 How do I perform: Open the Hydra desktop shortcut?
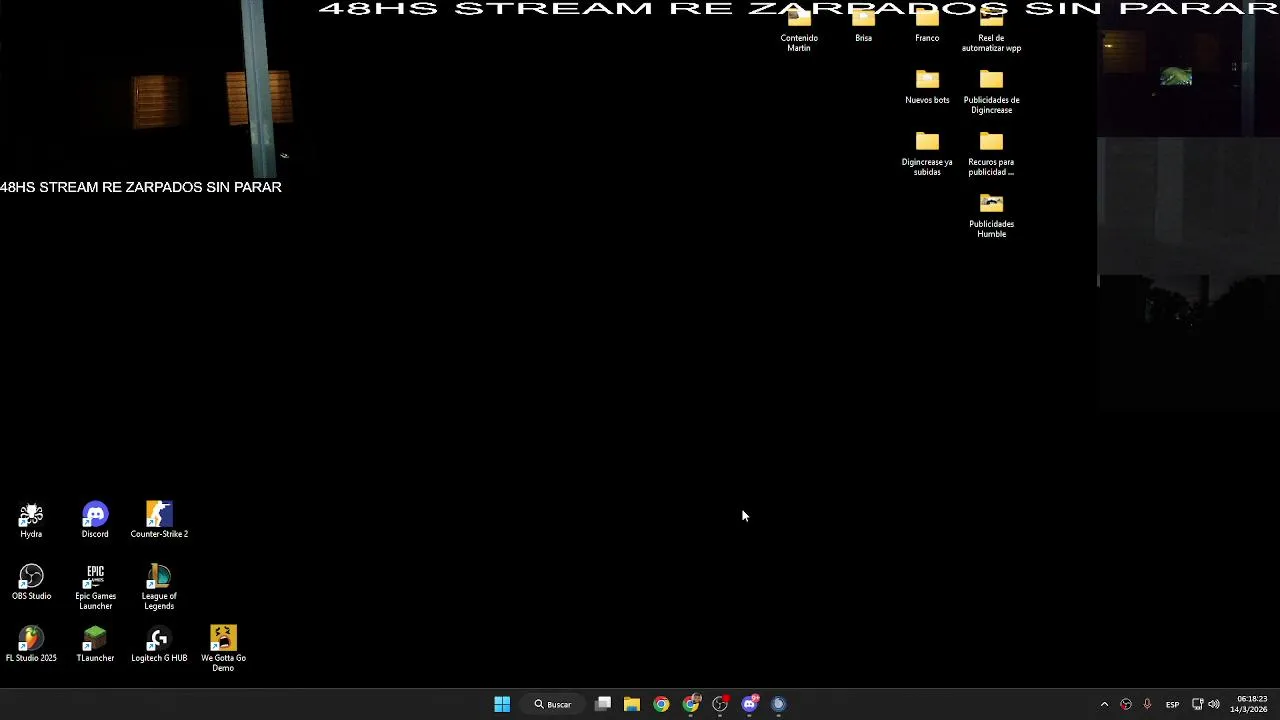31,521
